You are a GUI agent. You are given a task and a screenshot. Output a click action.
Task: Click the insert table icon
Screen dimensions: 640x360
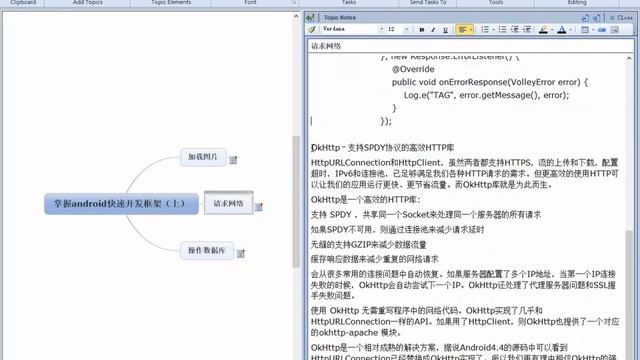pos(584,29)
